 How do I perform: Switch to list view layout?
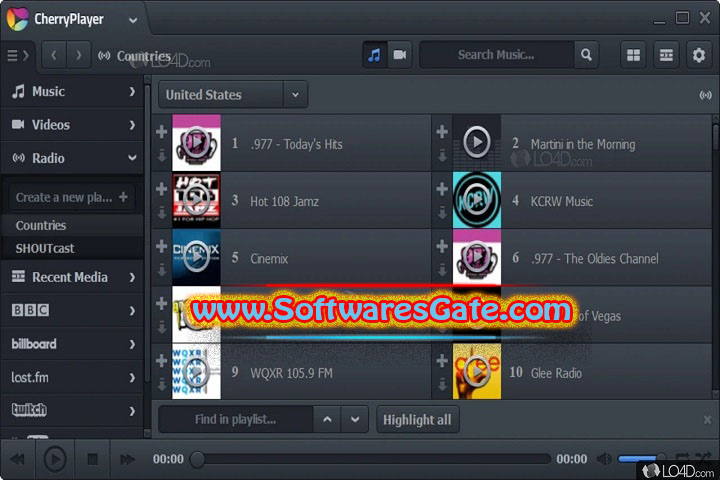tap(666, 55)
